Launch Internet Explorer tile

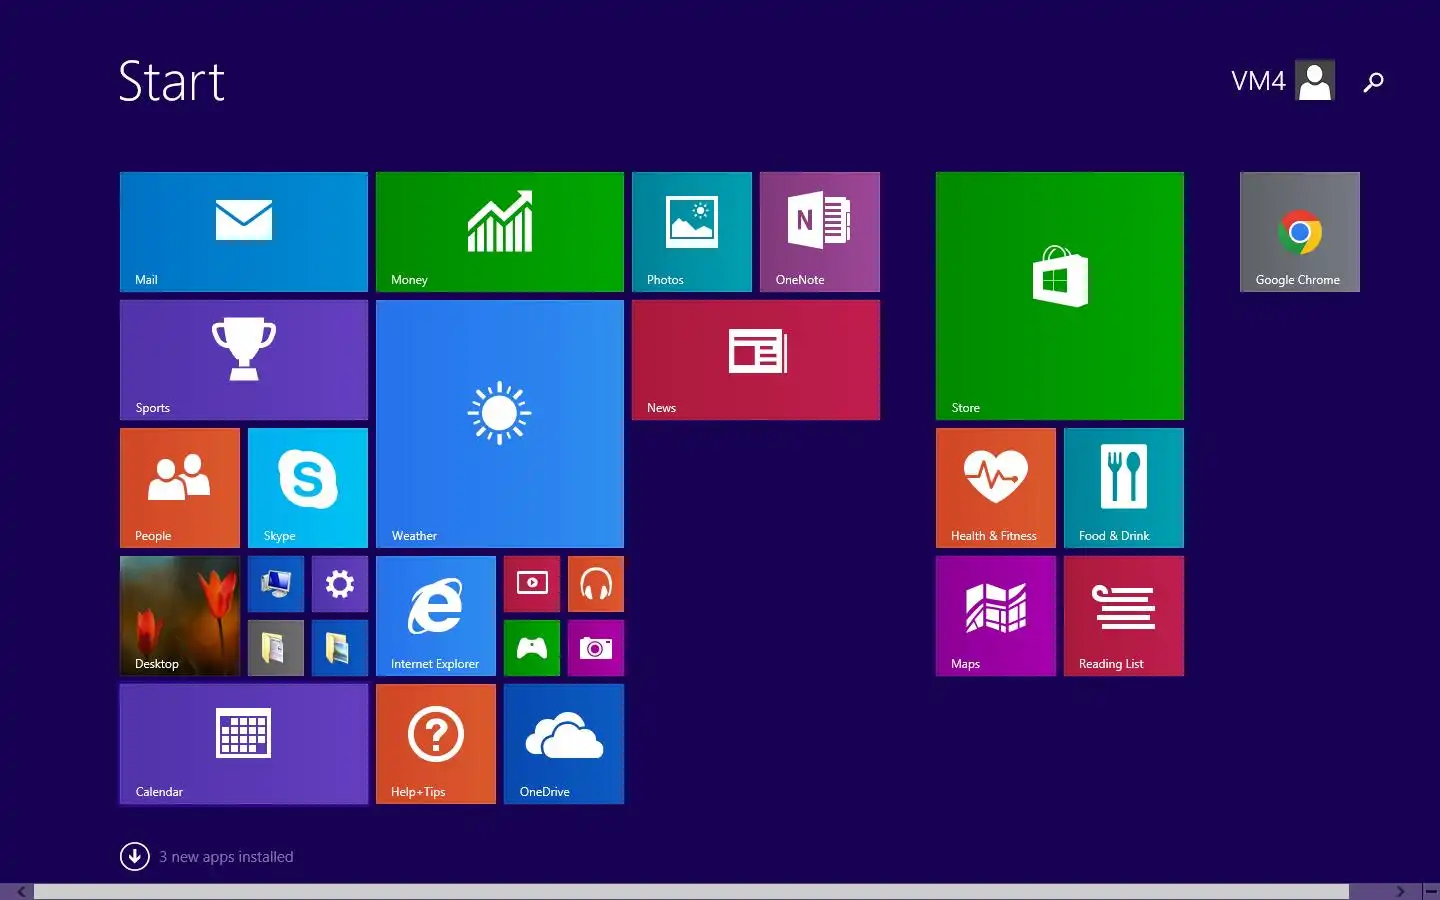(436, 616)
